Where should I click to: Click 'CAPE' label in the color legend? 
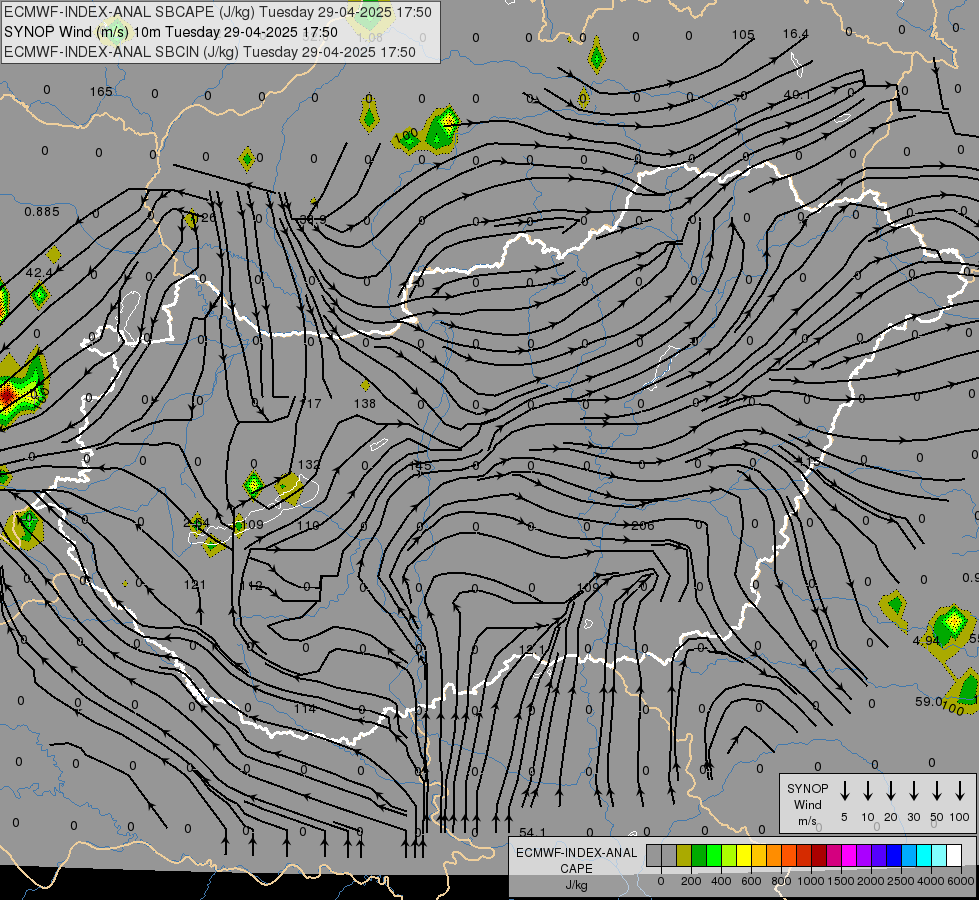coord(576,869)
